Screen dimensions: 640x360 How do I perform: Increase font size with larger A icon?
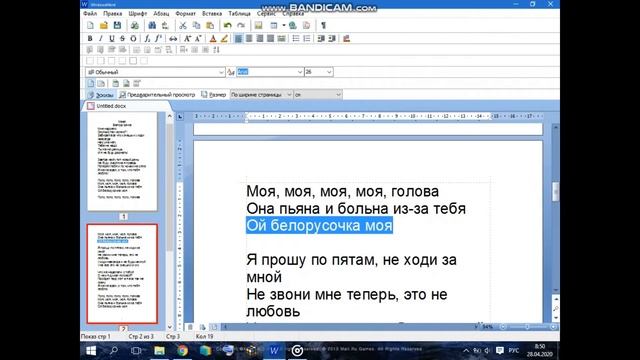click(x=187, y=39)
